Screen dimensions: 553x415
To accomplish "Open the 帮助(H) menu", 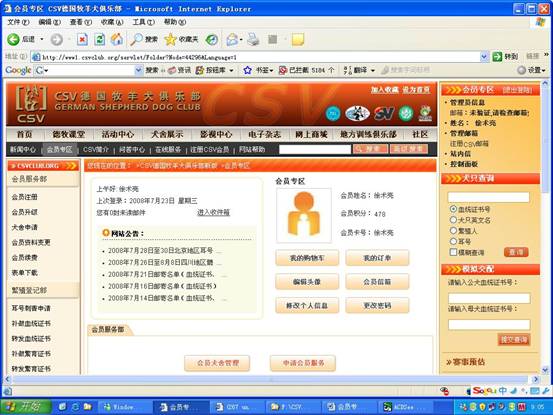I will point(175,22).
